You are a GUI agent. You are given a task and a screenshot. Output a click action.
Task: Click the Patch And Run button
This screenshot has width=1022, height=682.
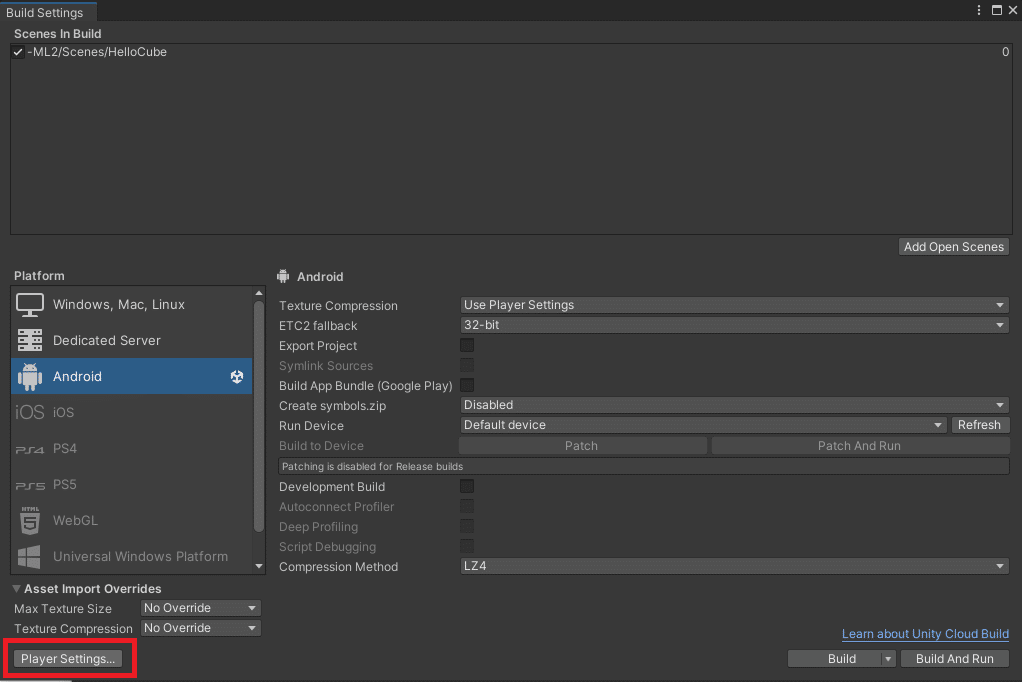[x=860, y=446]
